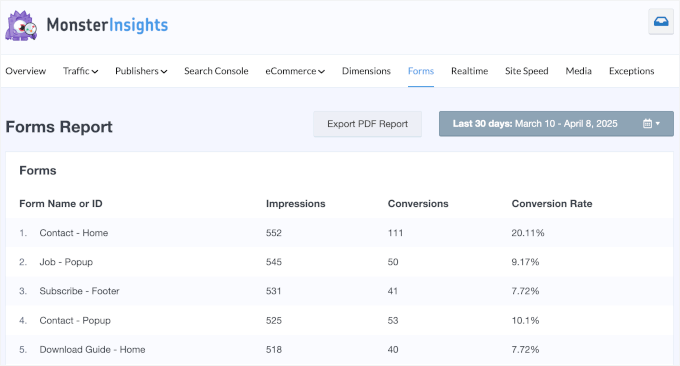The height and width of the screenshot is (366, 680).
Task: Open the inbox notifications icon button
Action: [661, 21]
